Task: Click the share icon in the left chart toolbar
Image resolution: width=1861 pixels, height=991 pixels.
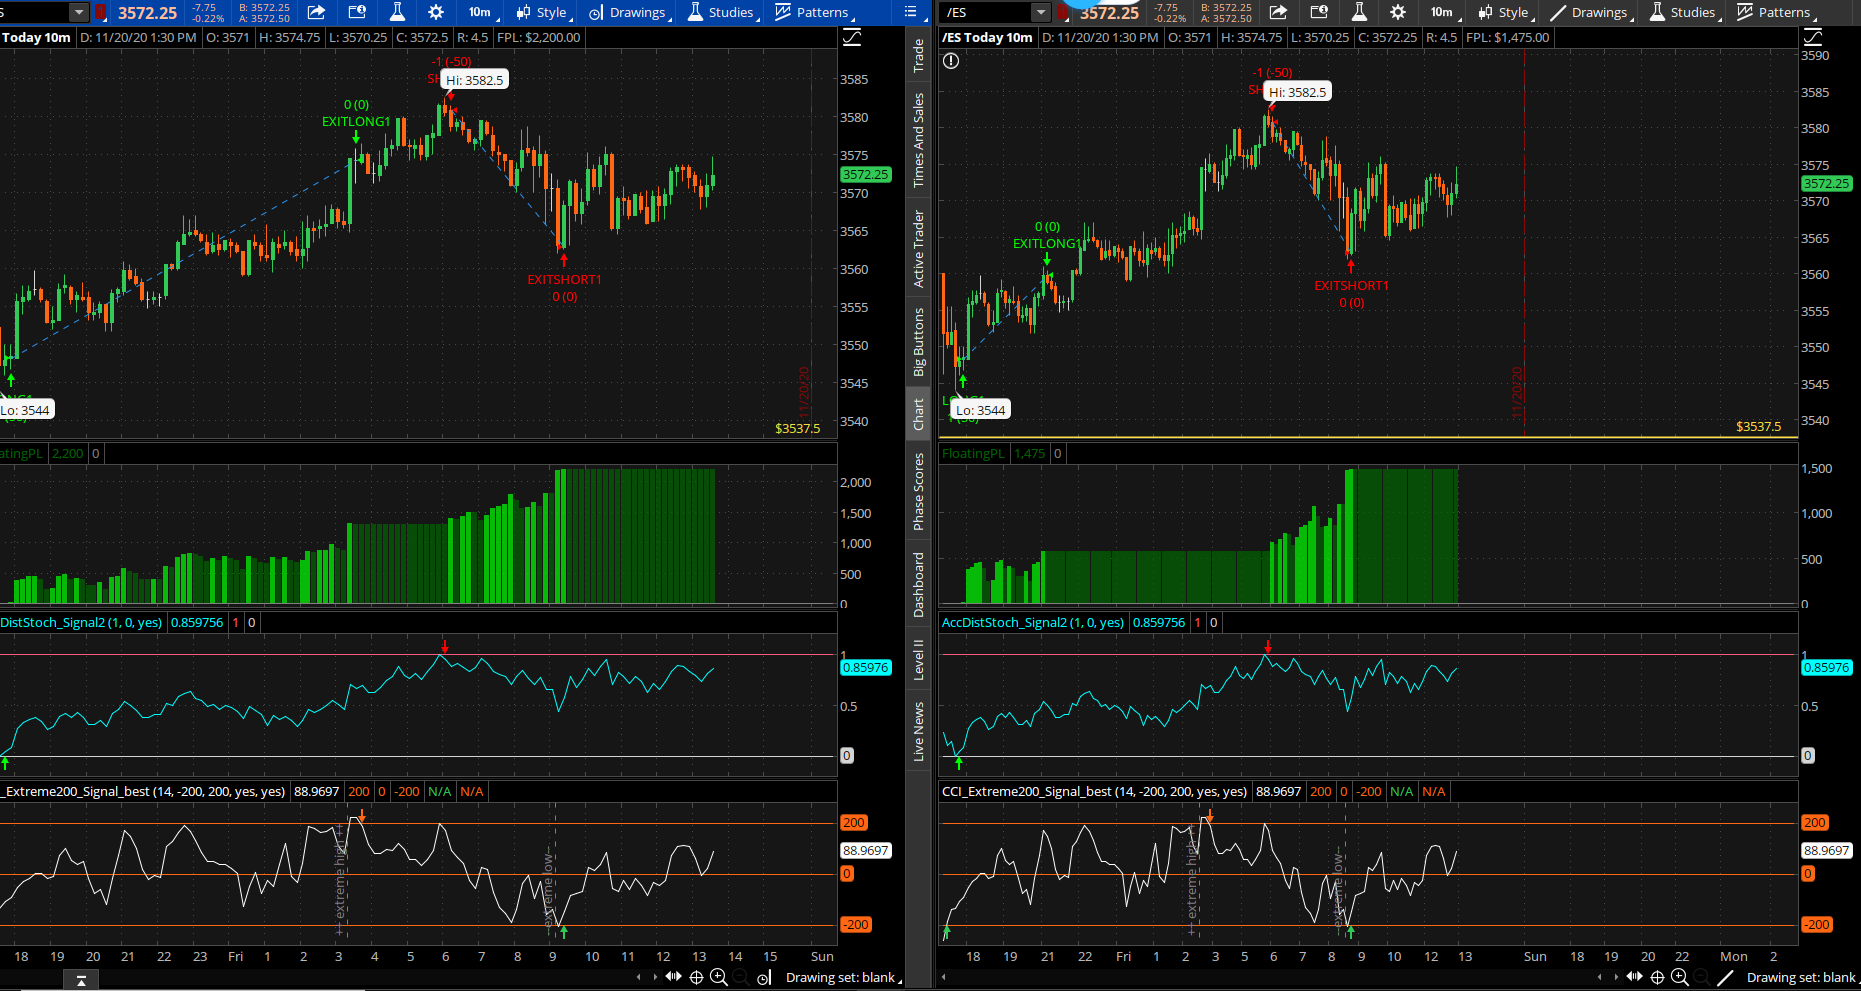Action: point(316,12)
